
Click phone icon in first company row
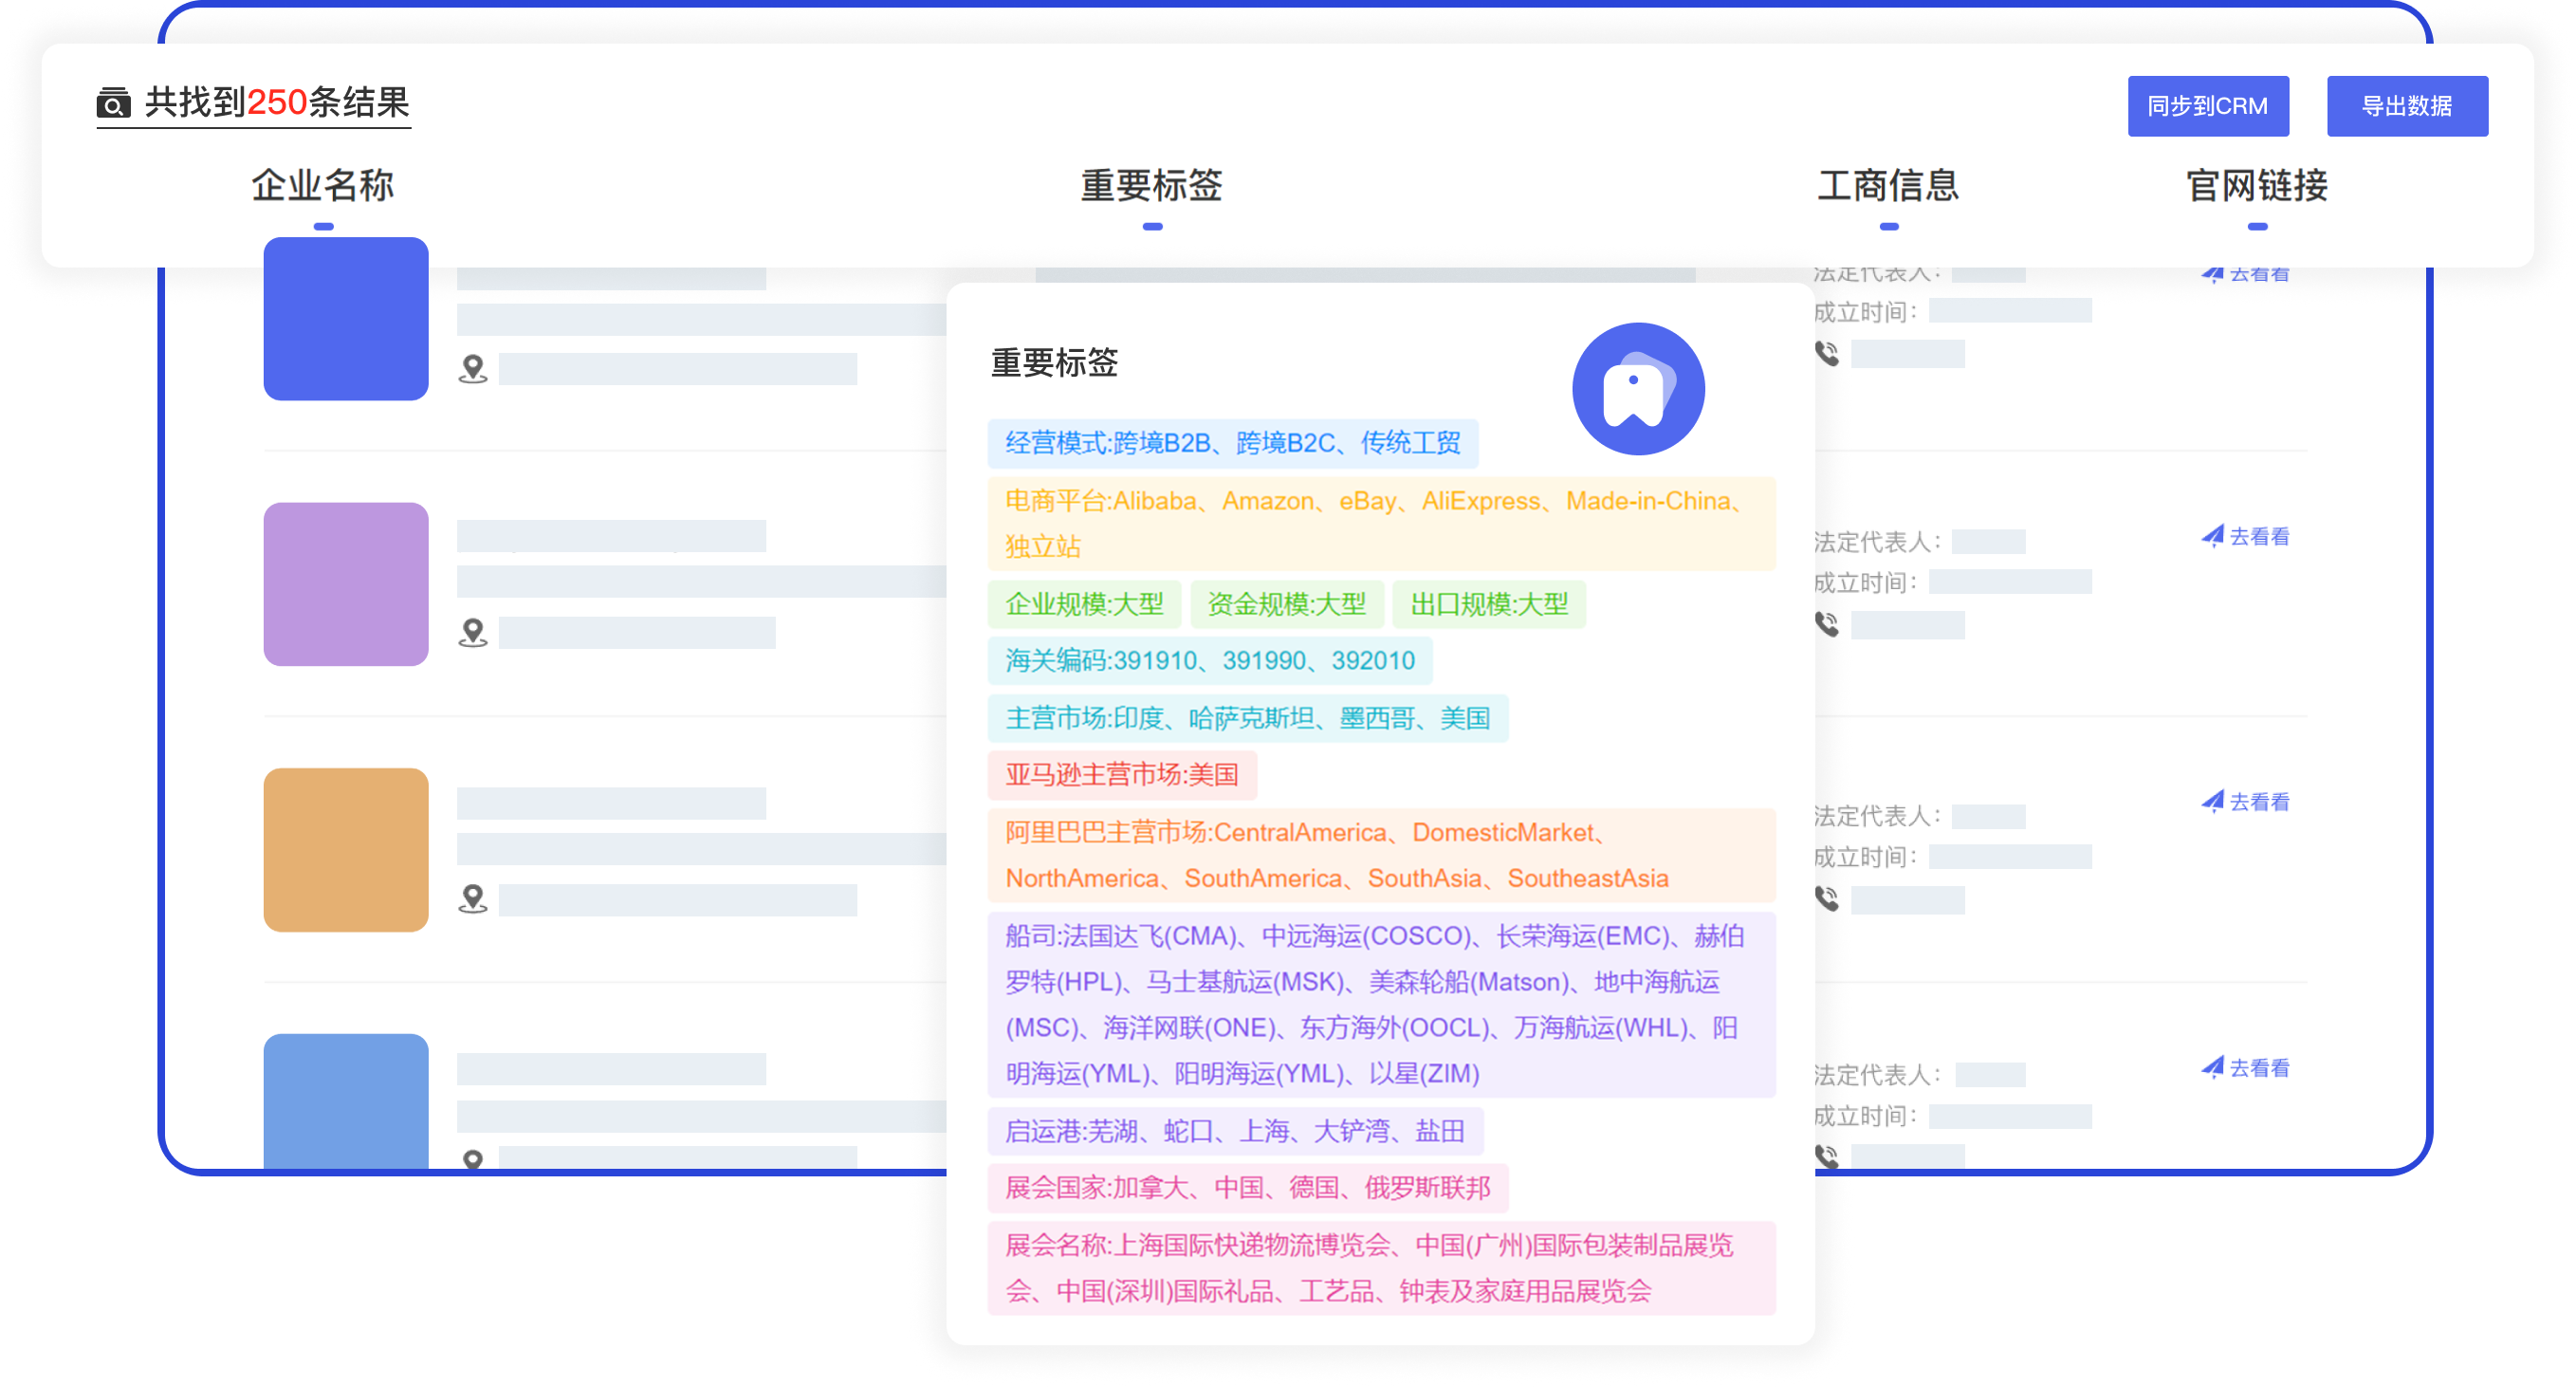[x=1826, y=354]
